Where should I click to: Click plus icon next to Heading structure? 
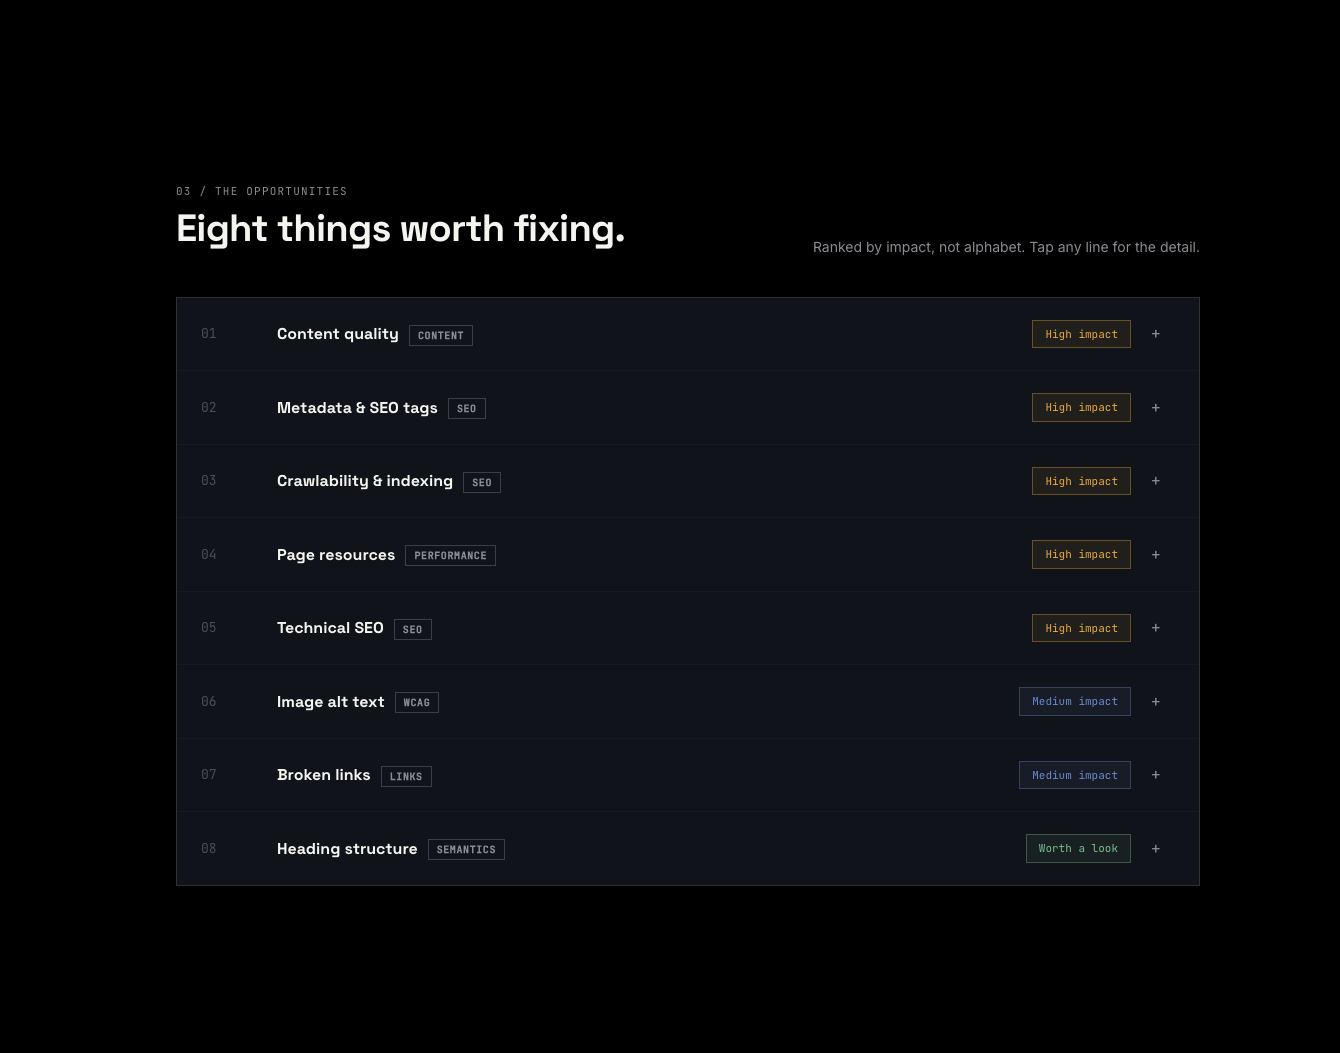[x=1155, y=849]
